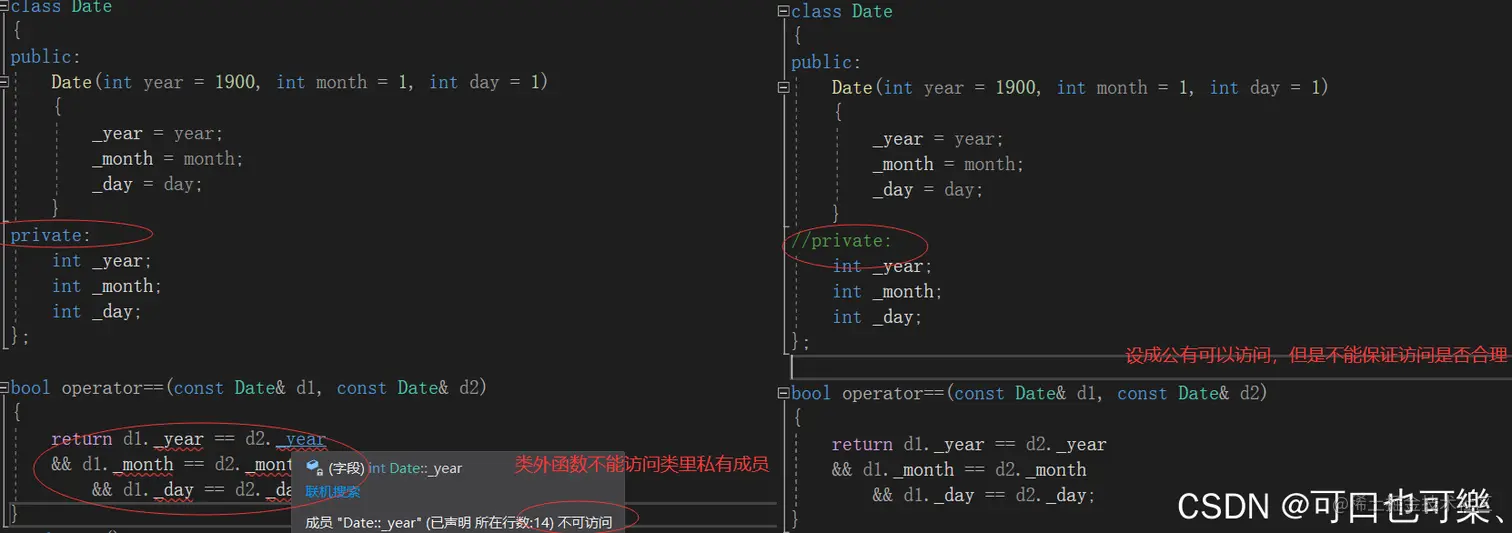Collapse the Date constructor in the right code pane
The image size is (1512, 533).
784,88
